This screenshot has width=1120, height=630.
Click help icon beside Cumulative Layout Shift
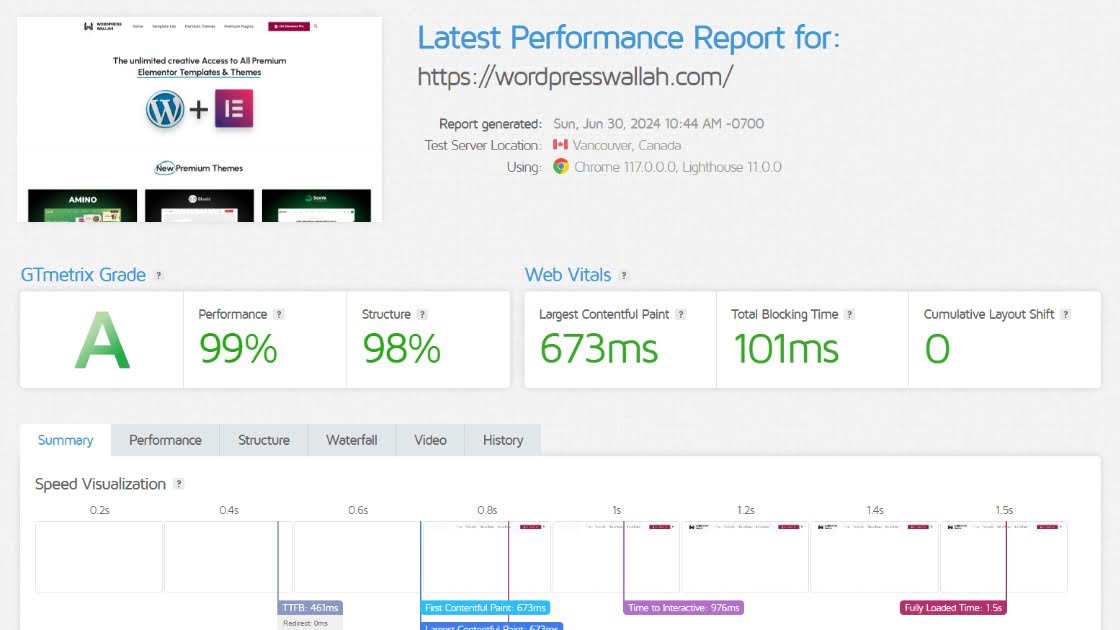[x=1066, y=314]
